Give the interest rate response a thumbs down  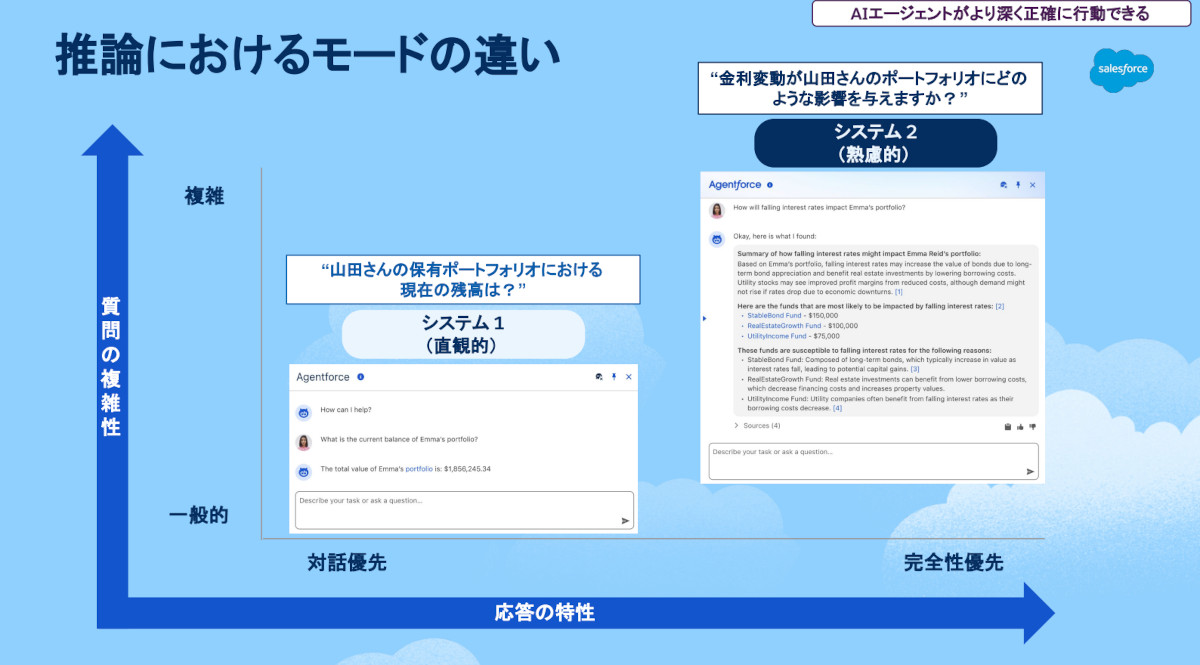(1032, 427)
